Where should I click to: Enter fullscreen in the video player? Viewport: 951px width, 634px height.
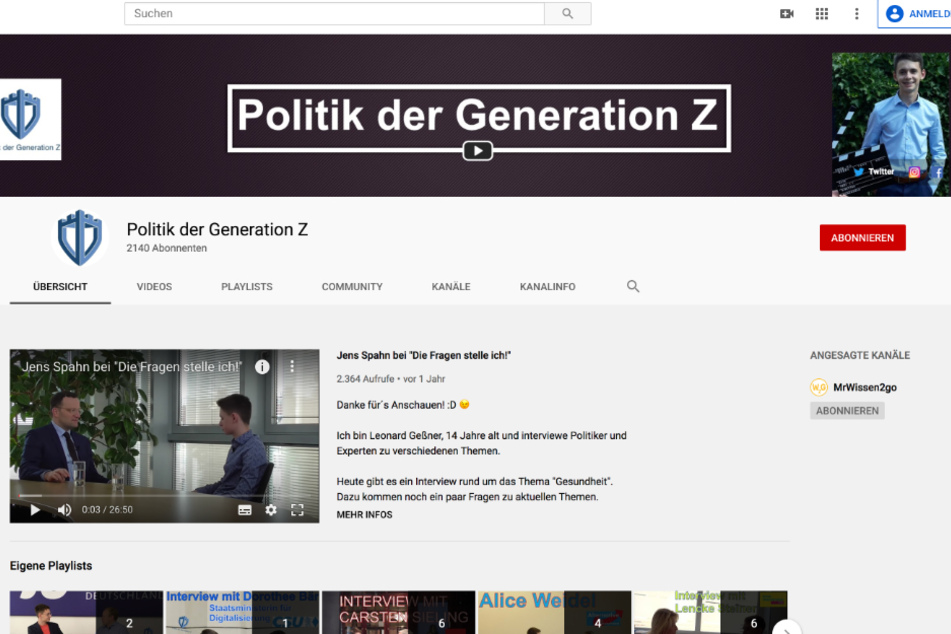(297, 510)
